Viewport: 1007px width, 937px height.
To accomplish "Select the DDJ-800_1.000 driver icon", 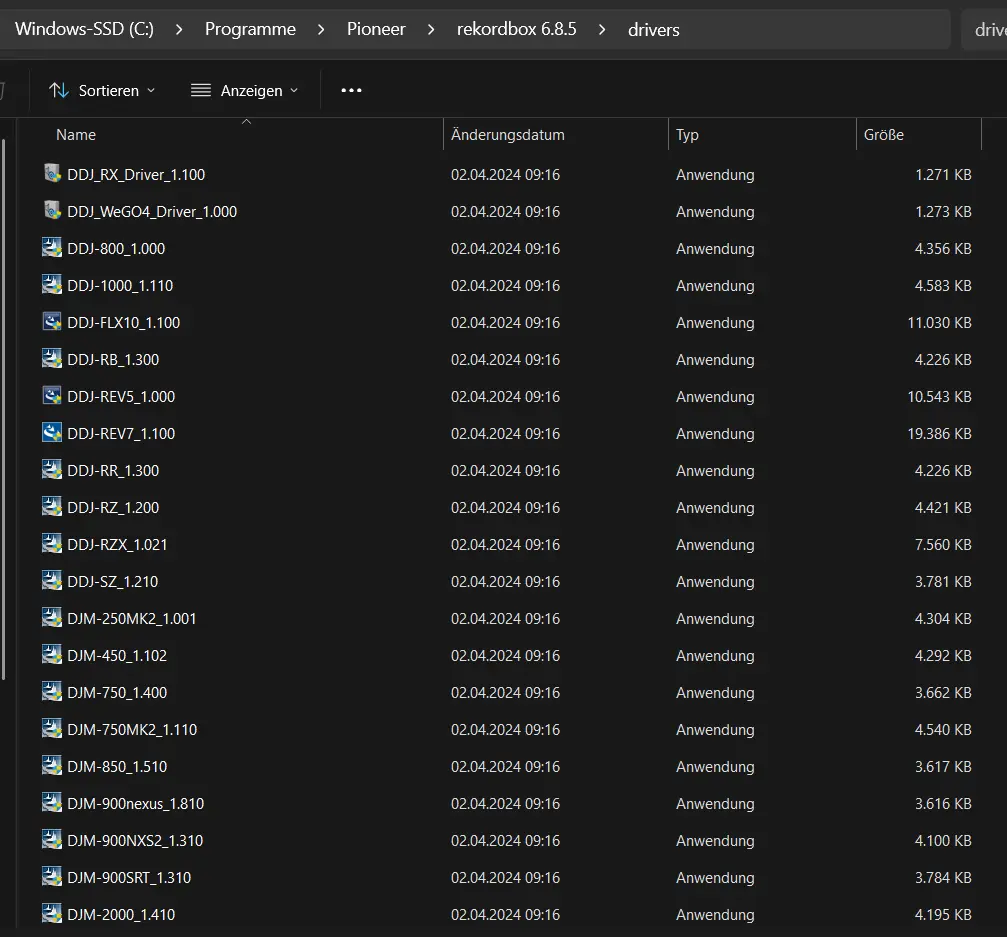I will [x=51, y=248].
